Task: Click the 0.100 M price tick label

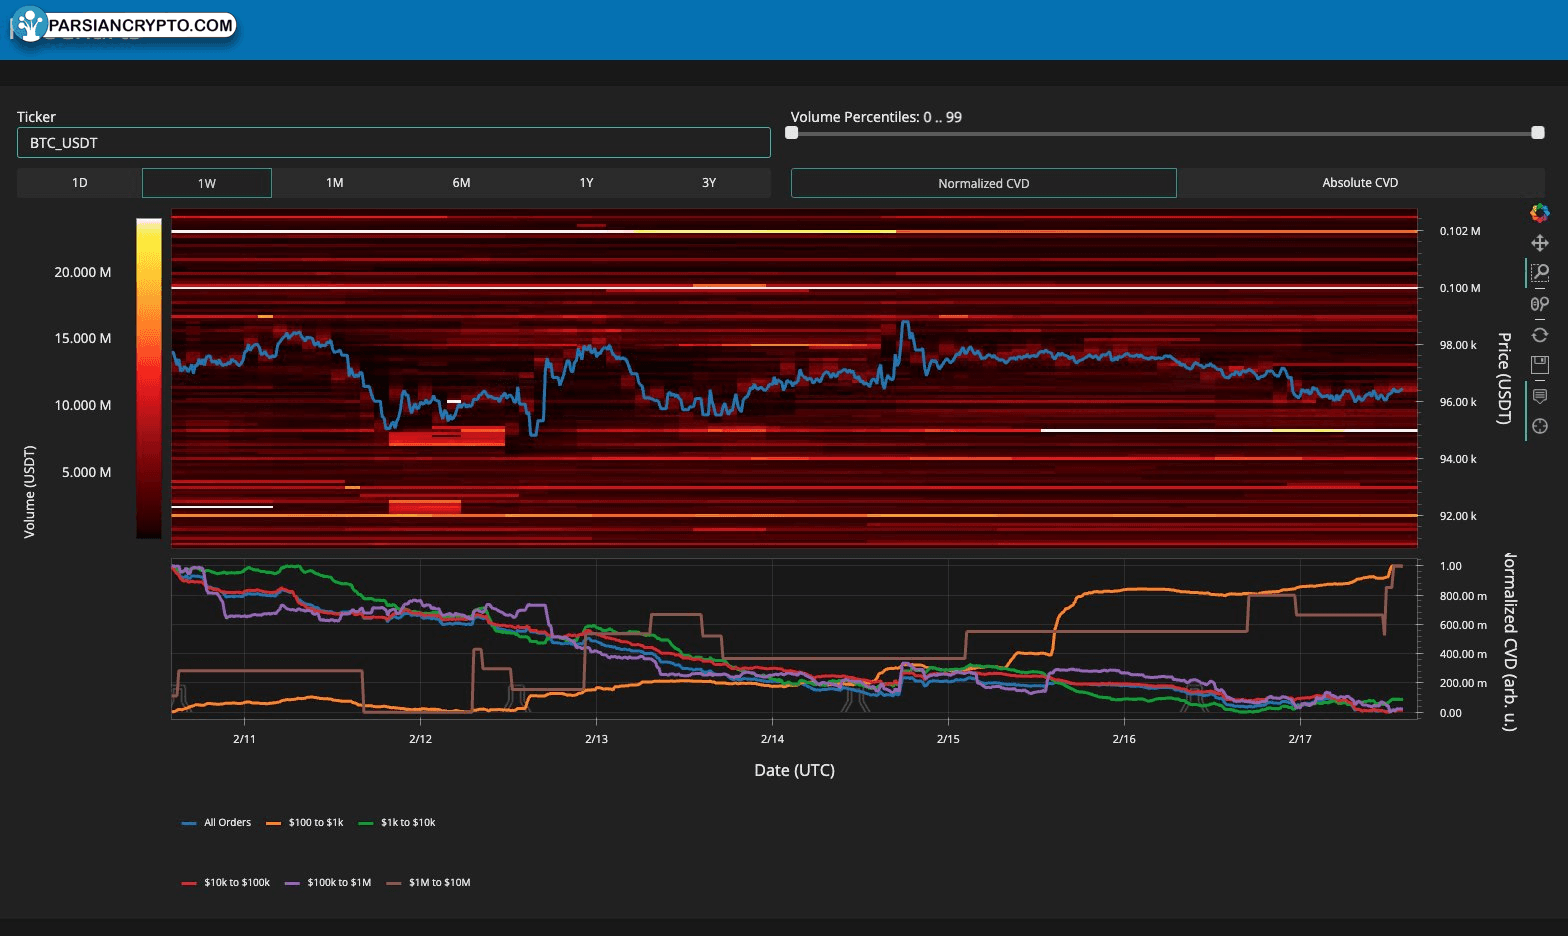Action: point(1460,288)
